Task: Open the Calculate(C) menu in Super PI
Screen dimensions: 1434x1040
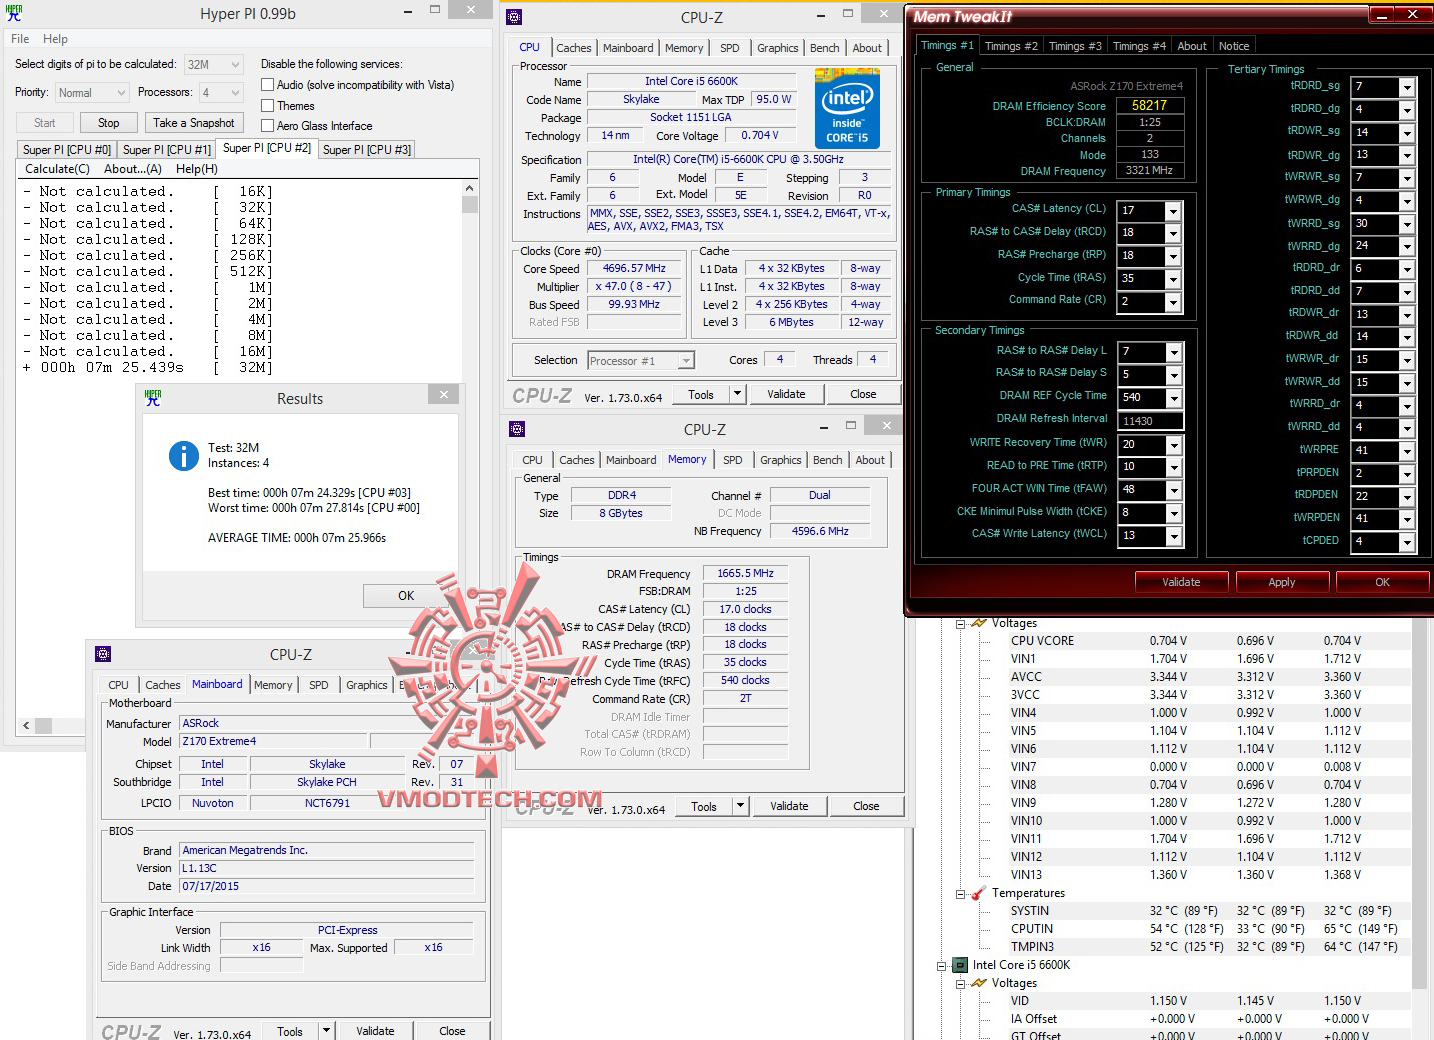Action: 57,169
